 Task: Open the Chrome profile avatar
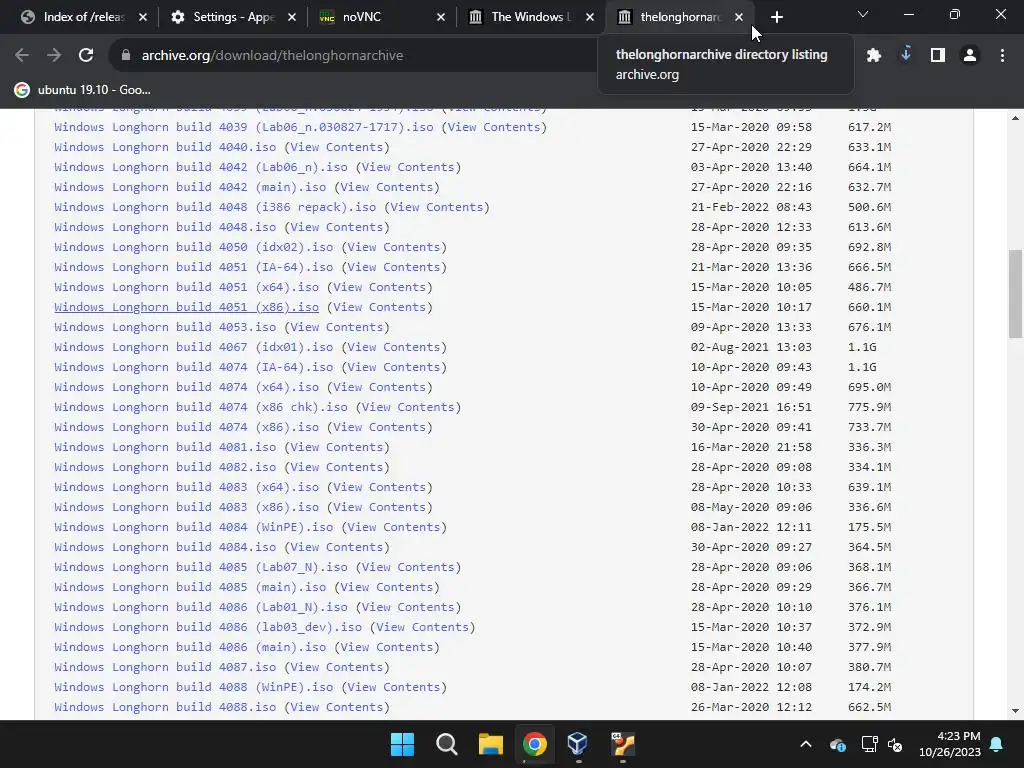tap(970, 56)
